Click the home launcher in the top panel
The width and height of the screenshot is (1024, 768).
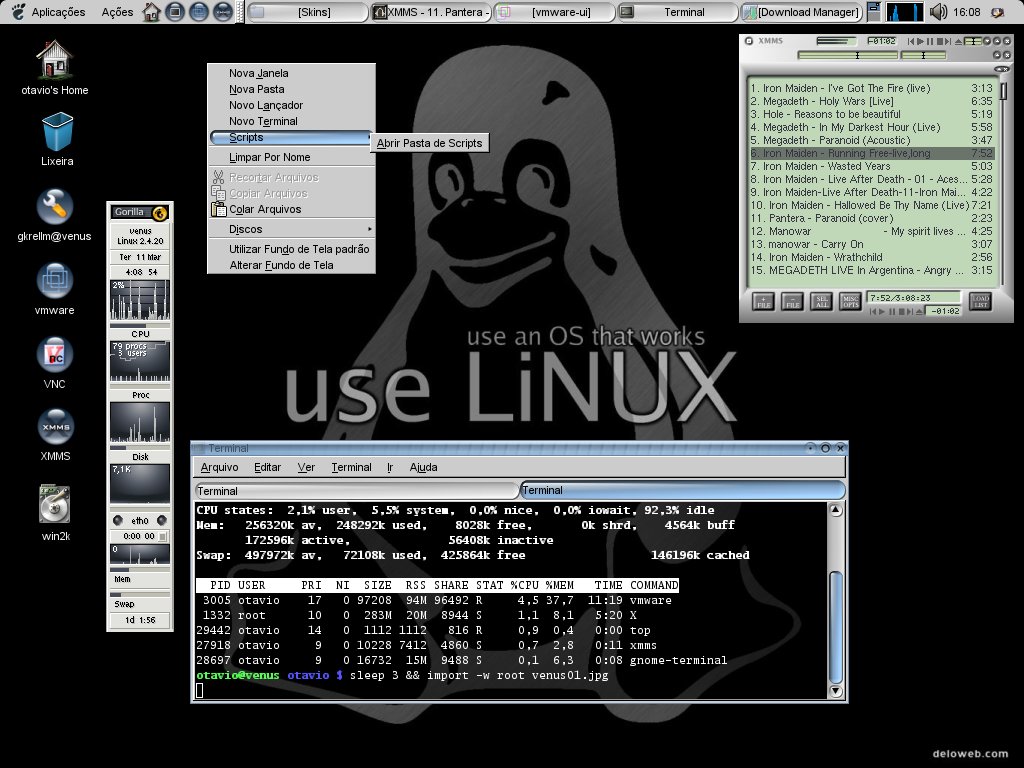pyautogui.click(x=152, y=12)
